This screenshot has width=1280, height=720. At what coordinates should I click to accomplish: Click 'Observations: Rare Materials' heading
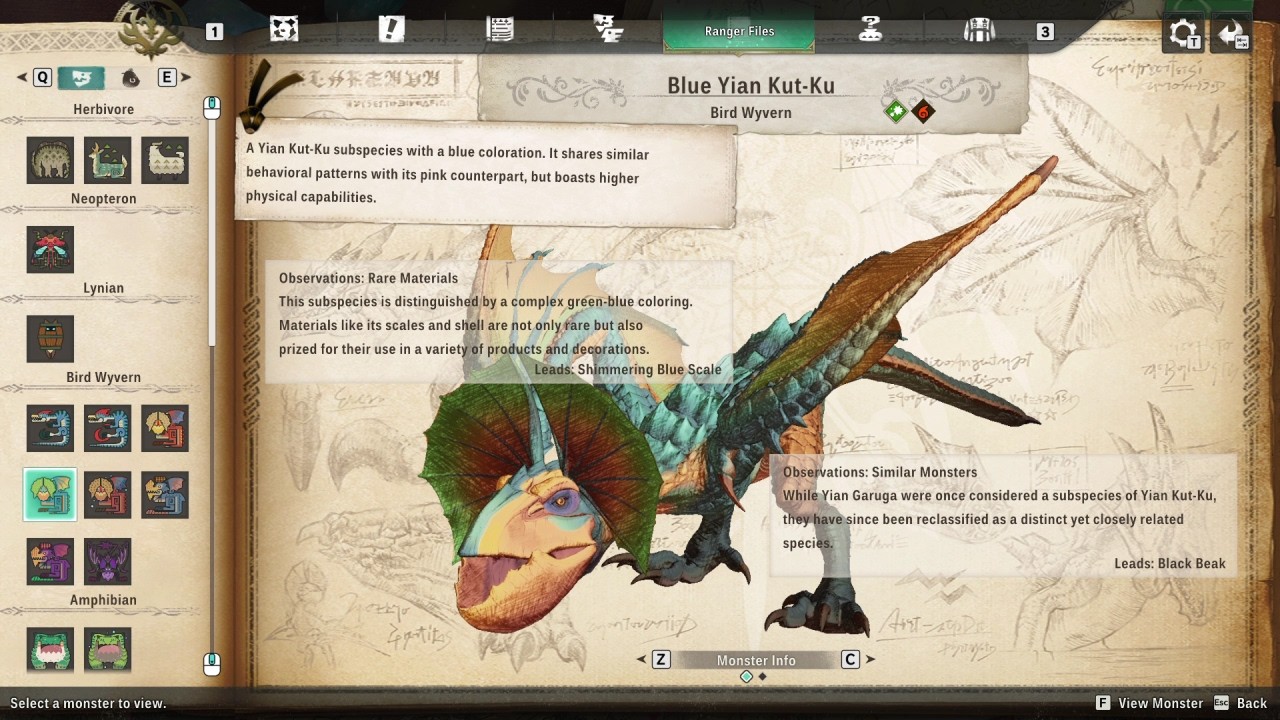click(x=368, y=278)
